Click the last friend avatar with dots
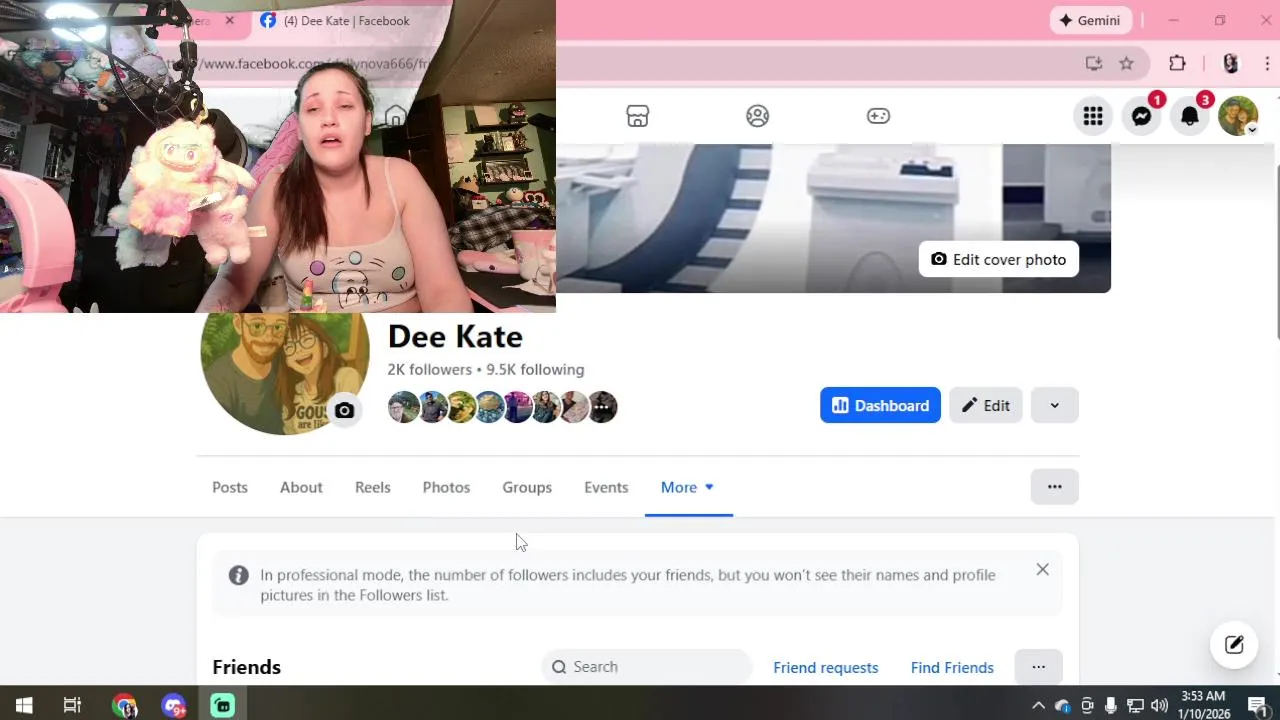The height and width of the screenshot is (720, 1280). 602,407
